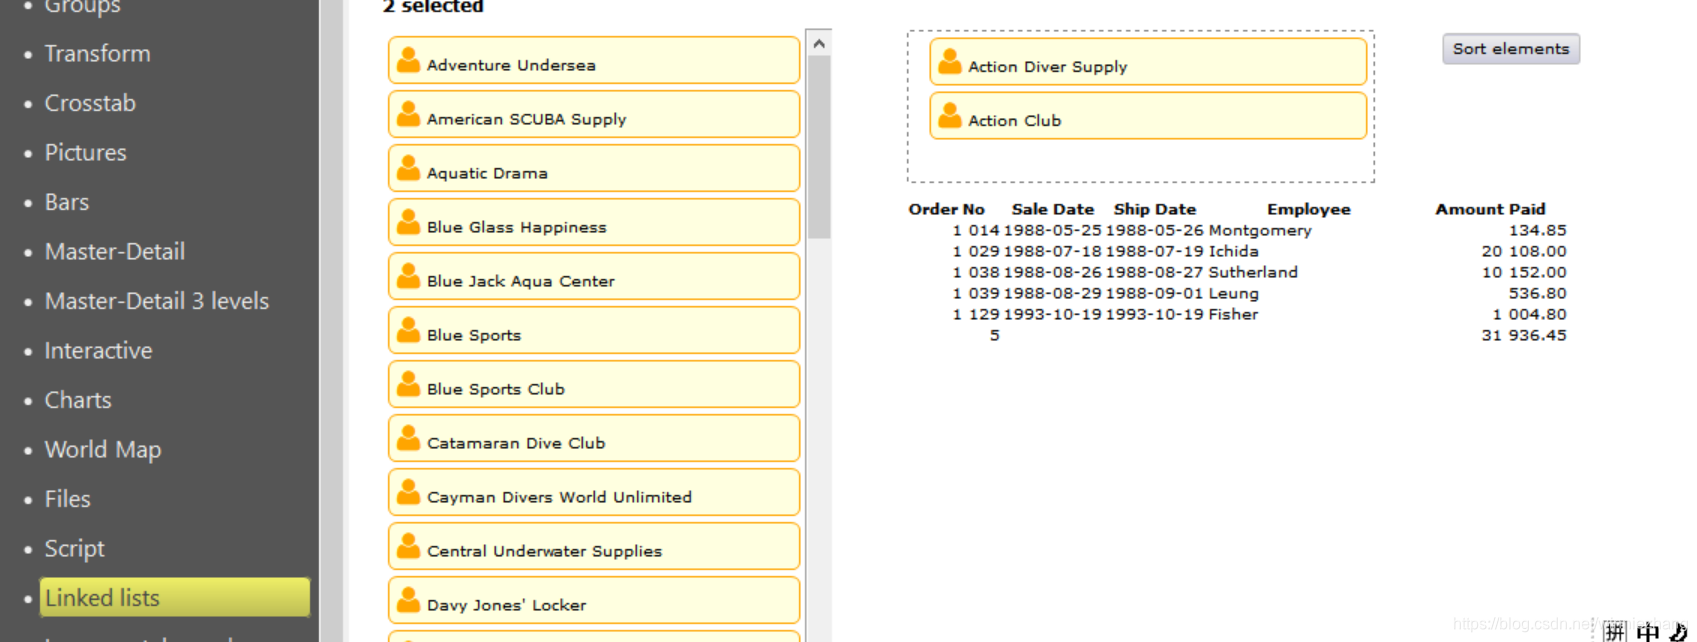This screenshot has height=642, width=1697.
Task: Open the Pictures demo
Action: point(86,153)
